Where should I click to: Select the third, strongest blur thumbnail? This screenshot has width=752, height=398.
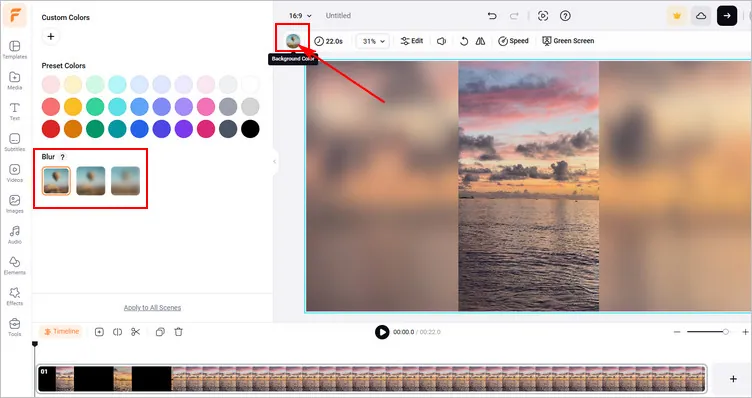click(x=125, y=181)
